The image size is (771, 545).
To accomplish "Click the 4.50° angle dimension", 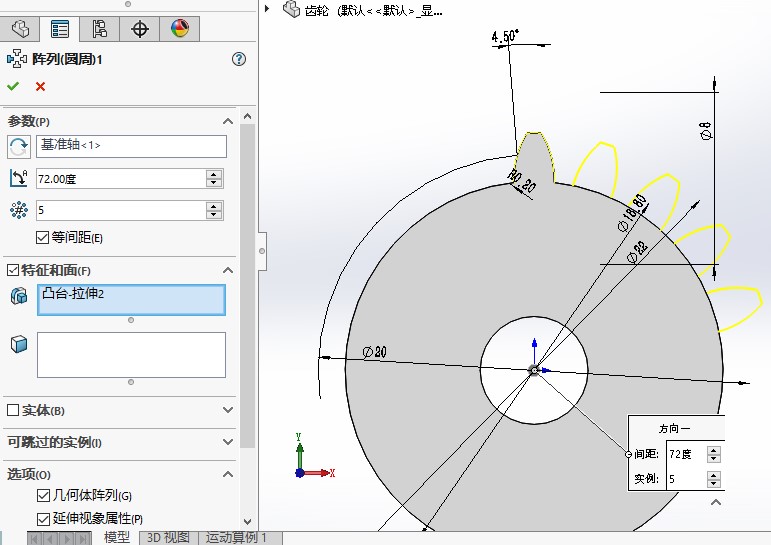I will tap(505, 36).
